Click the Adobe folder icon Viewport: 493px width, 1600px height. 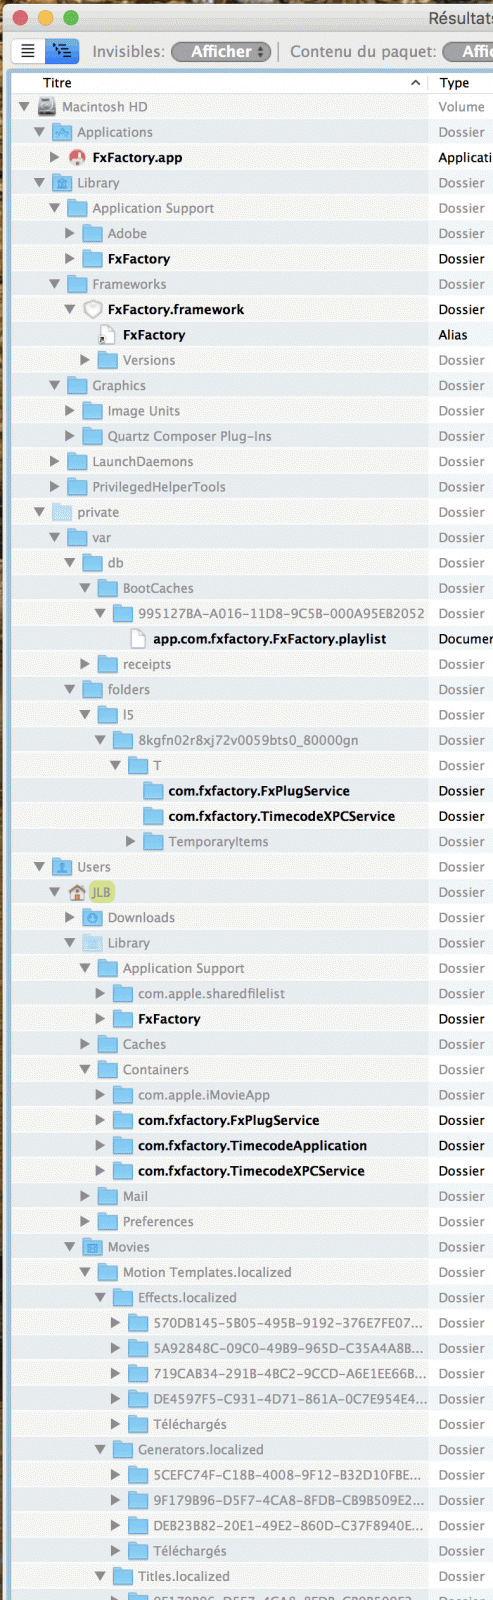[92, 233]
